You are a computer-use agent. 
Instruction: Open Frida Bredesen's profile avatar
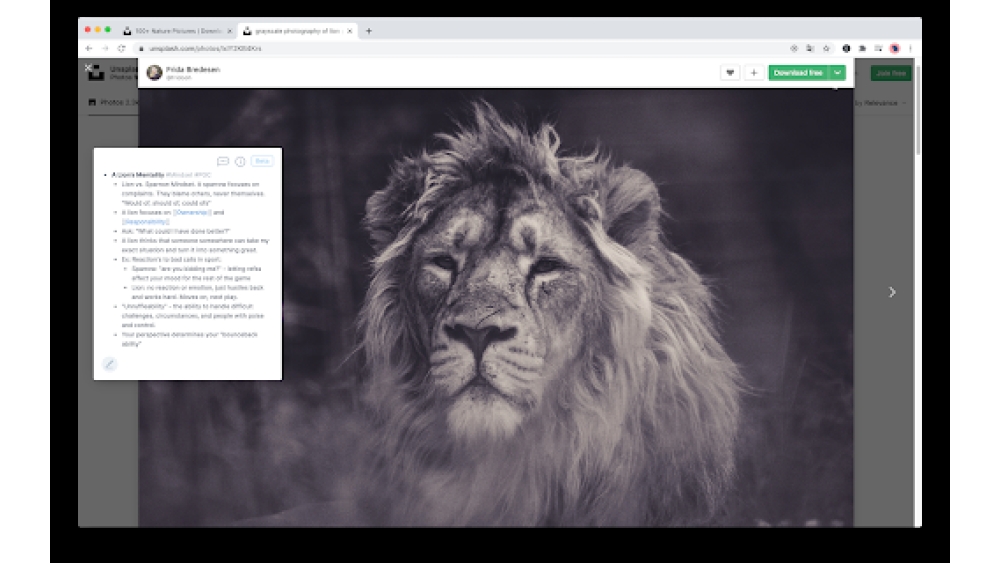pos(154,73)
